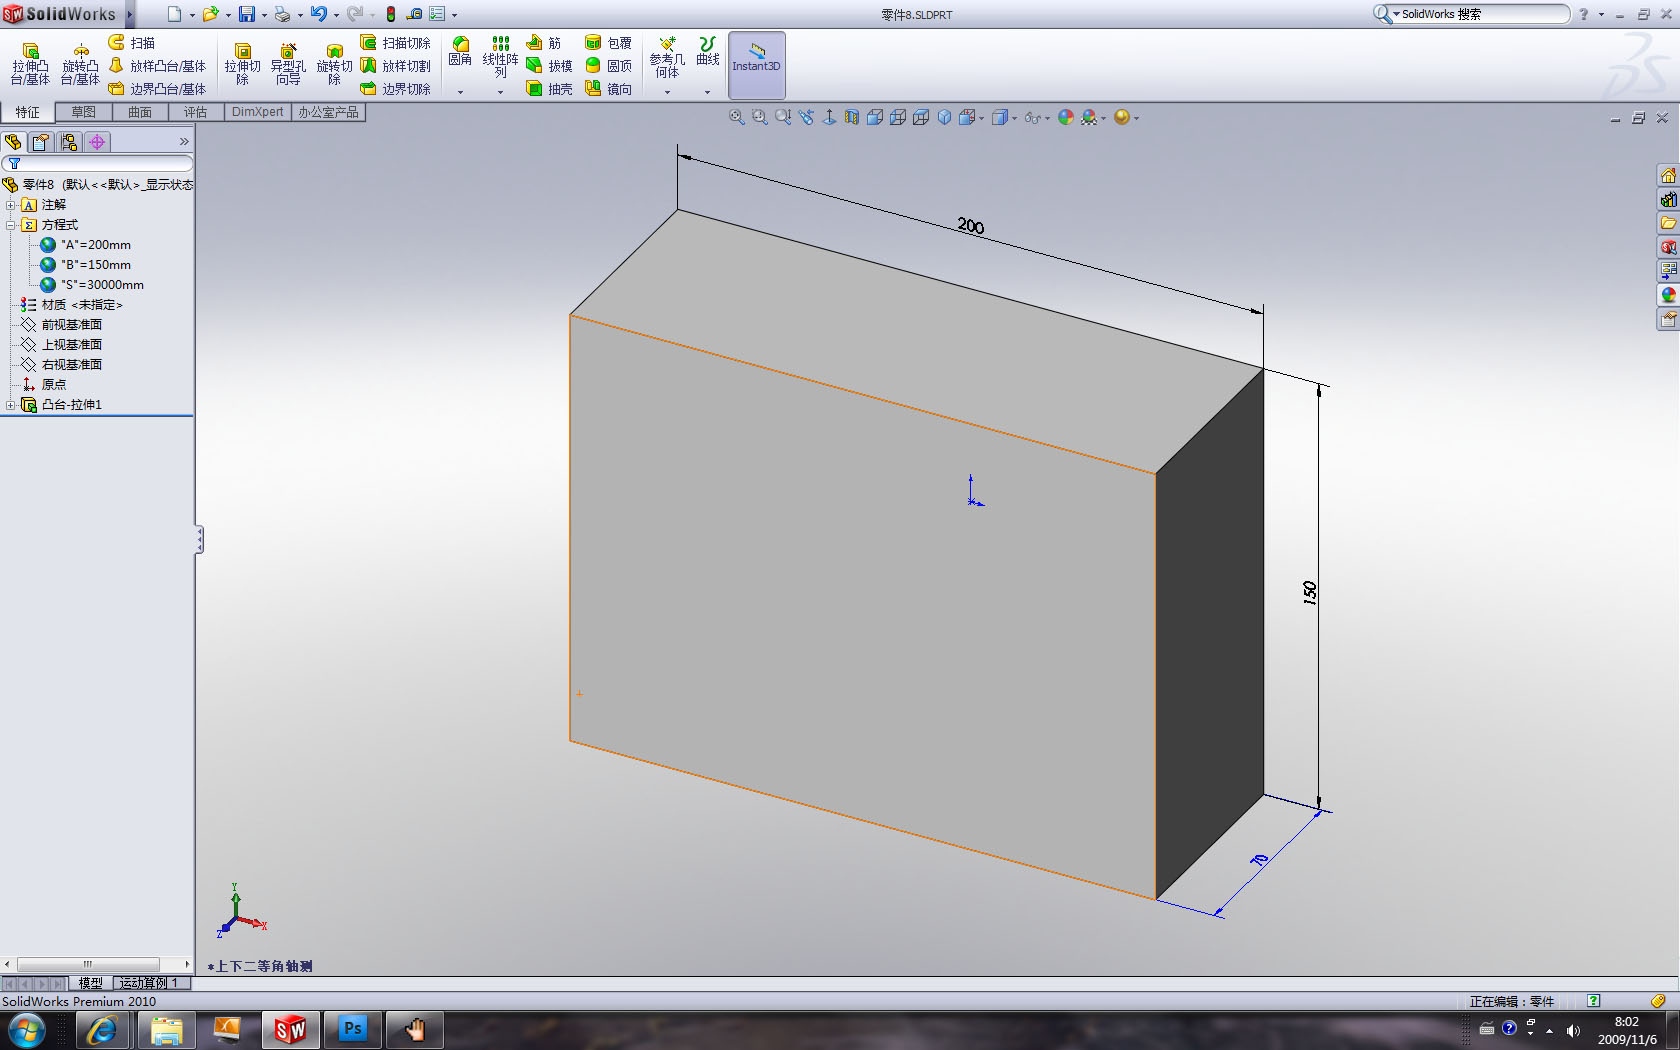Choose the 扫描 sweep boss tool
The width and height of the screenshot is (1680, 1050).
132,43
